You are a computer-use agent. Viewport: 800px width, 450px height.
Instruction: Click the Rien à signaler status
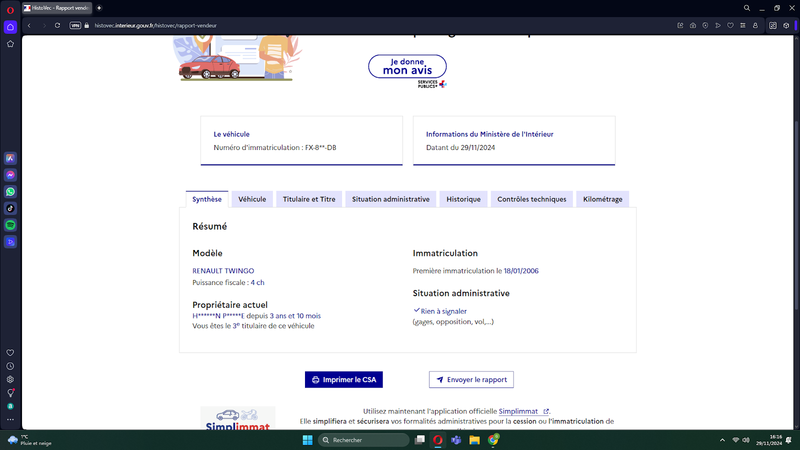(440, 311)
